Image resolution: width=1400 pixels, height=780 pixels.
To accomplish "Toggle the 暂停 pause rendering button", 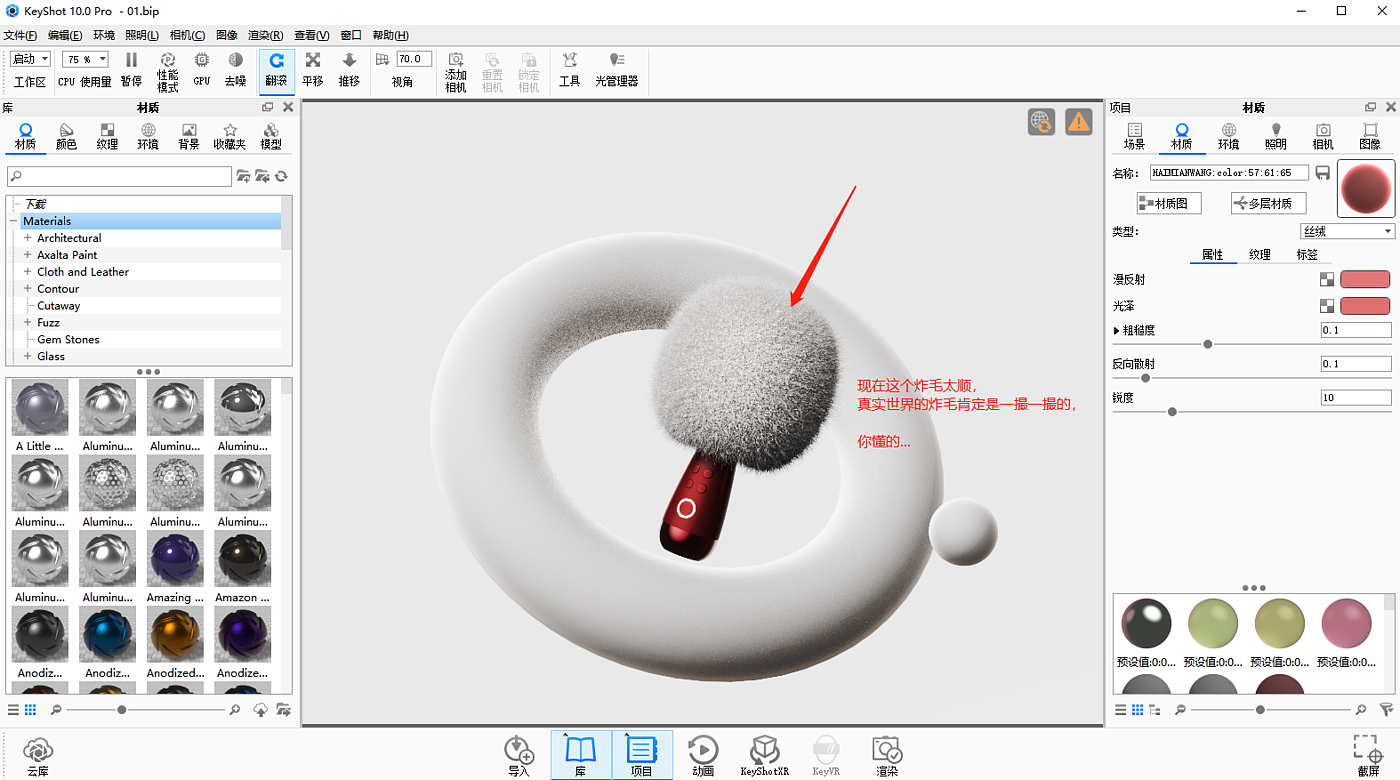I will 131,62.
